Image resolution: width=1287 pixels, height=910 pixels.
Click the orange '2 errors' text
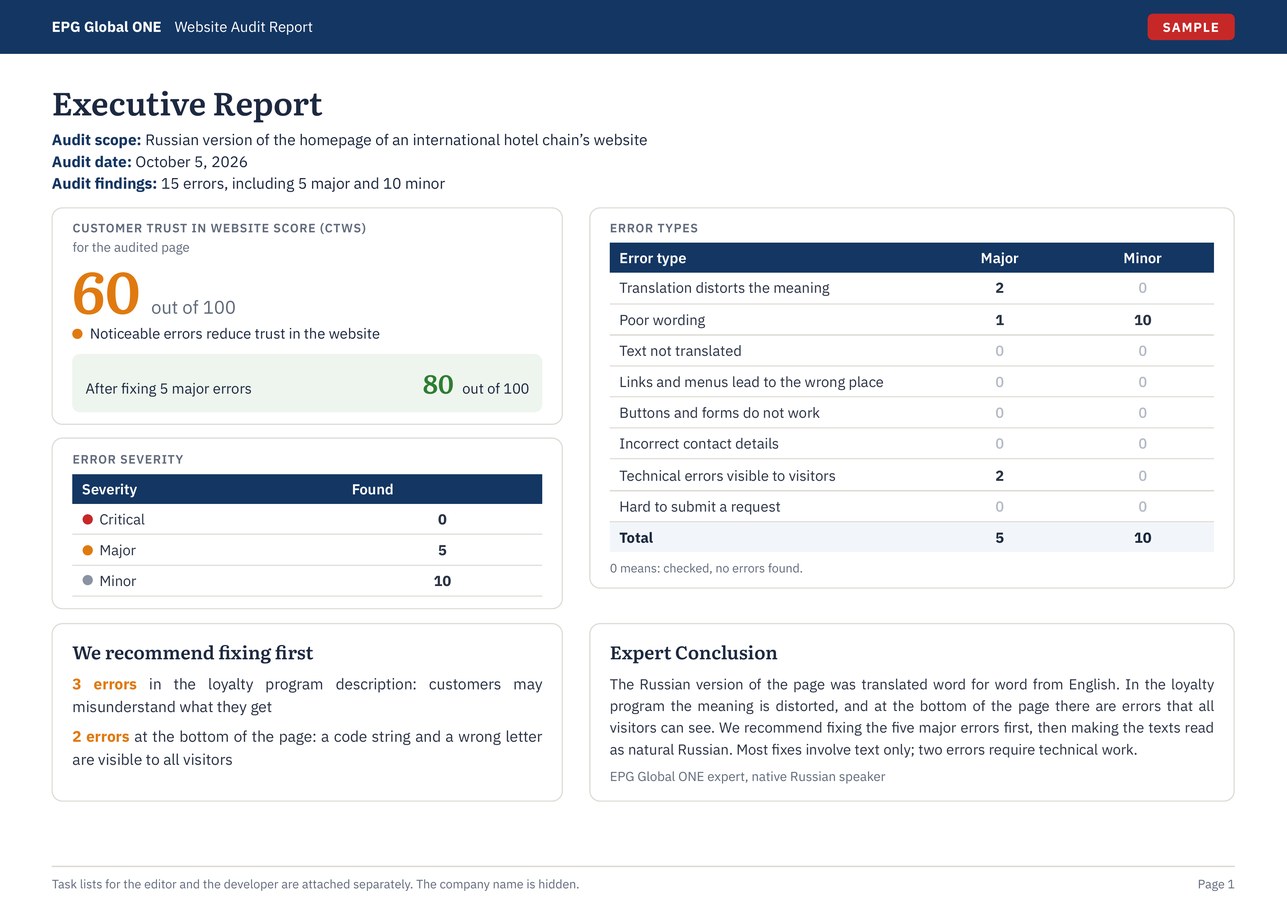pos(100,737)
